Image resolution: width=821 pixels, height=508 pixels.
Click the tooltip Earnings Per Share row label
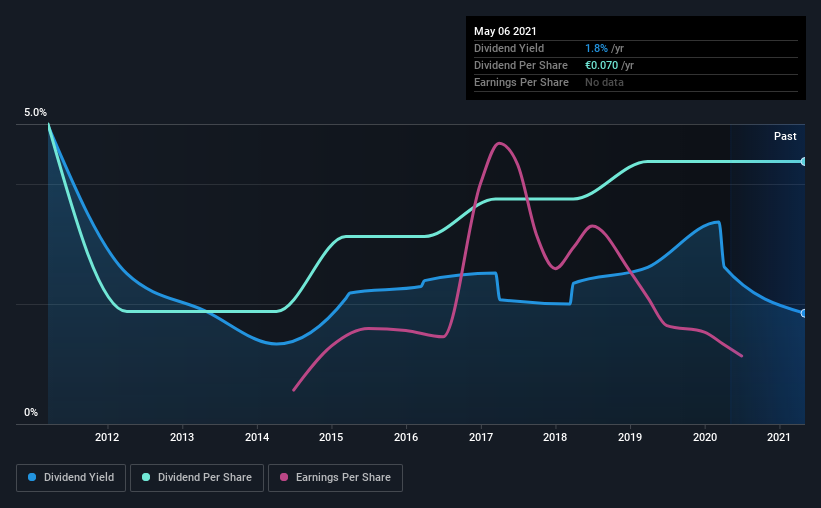(521, 82)
